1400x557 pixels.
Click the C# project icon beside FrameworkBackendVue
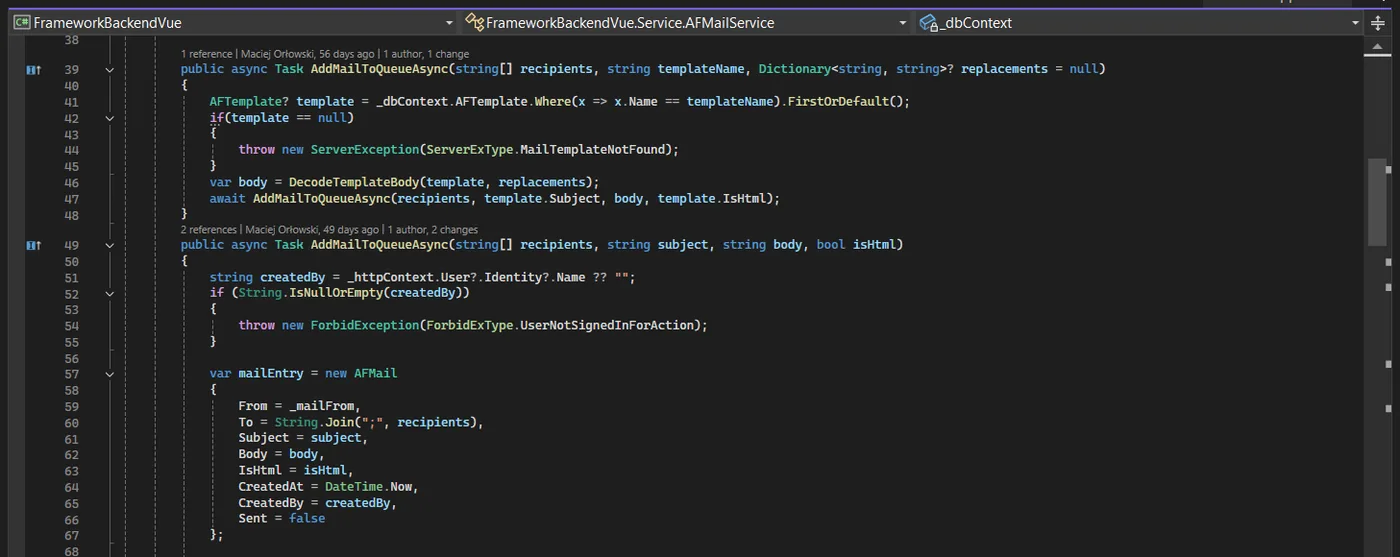22,23
